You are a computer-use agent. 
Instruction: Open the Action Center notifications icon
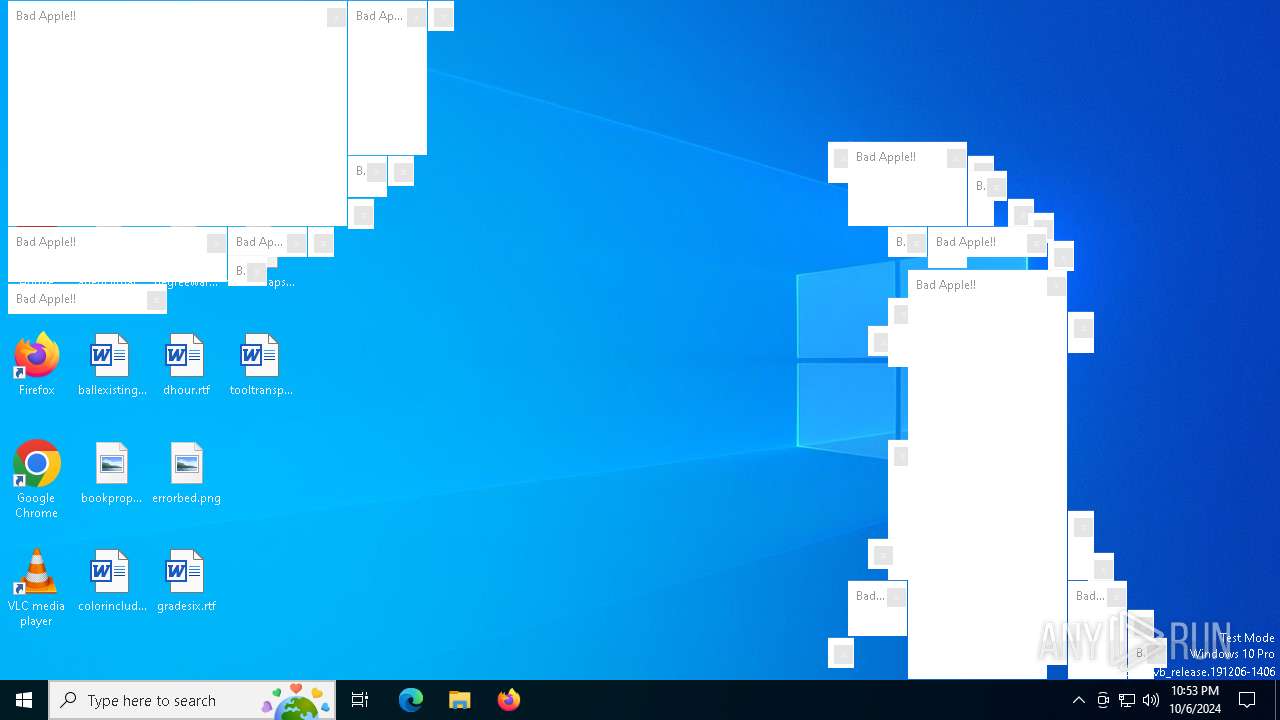(x=1247, y=700)
